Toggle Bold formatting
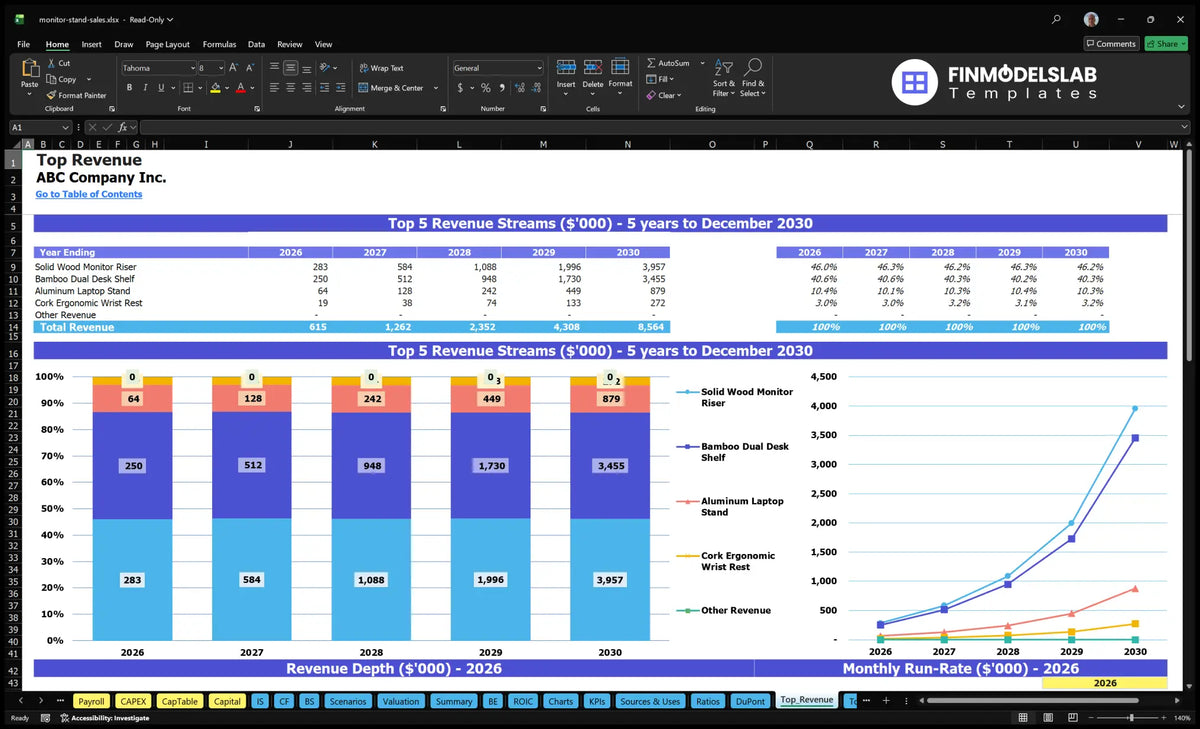 point(130,88)
